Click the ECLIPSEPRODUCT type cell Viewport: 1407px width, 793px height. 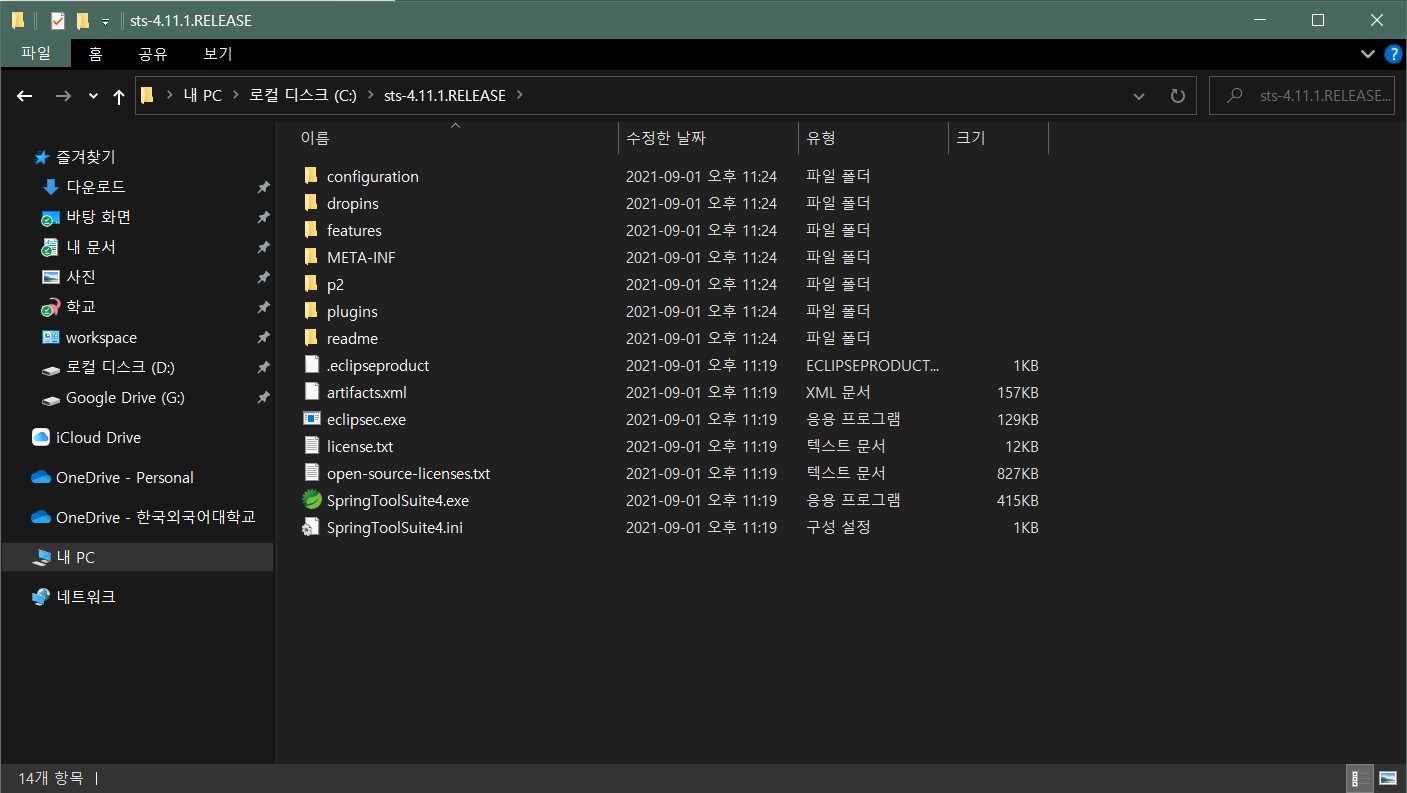pyautogui.click(x=872, y=365)
